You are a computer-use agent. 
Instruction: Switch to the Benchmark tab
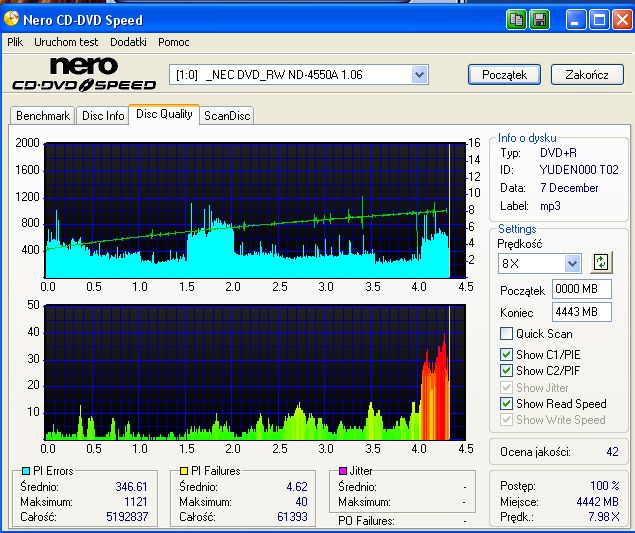click(43, 116)
